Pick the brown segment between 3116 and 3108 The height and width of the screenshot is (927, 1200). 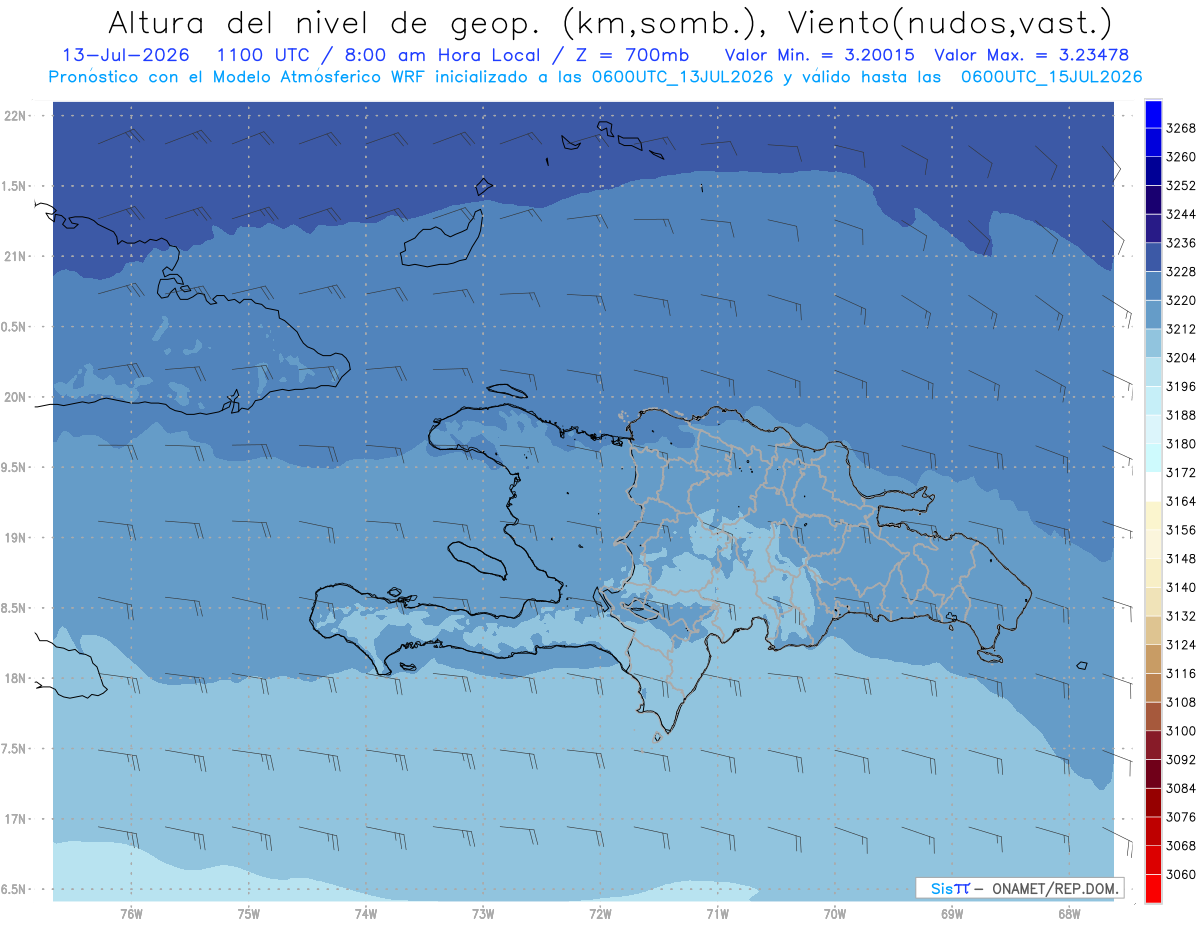tap(1152, 687)
